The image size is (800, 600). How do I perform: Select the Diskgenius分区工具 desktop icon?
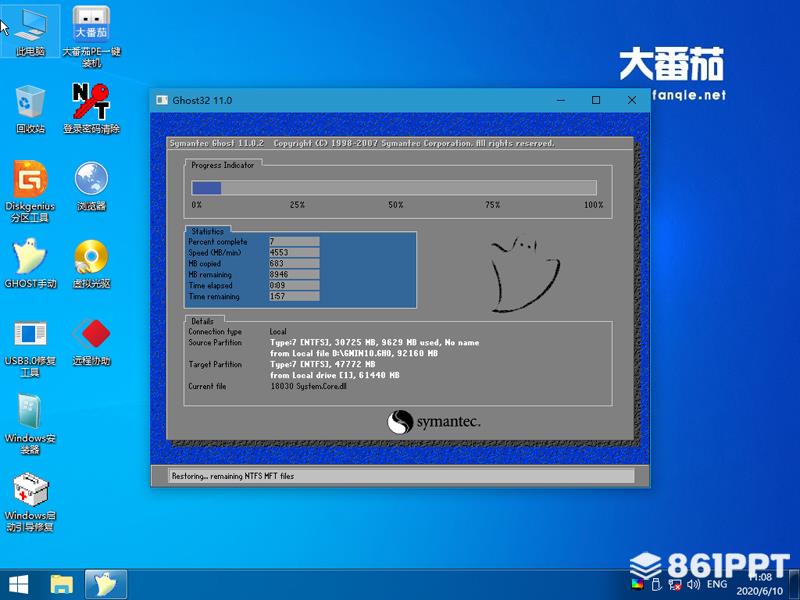pos(30,191)
